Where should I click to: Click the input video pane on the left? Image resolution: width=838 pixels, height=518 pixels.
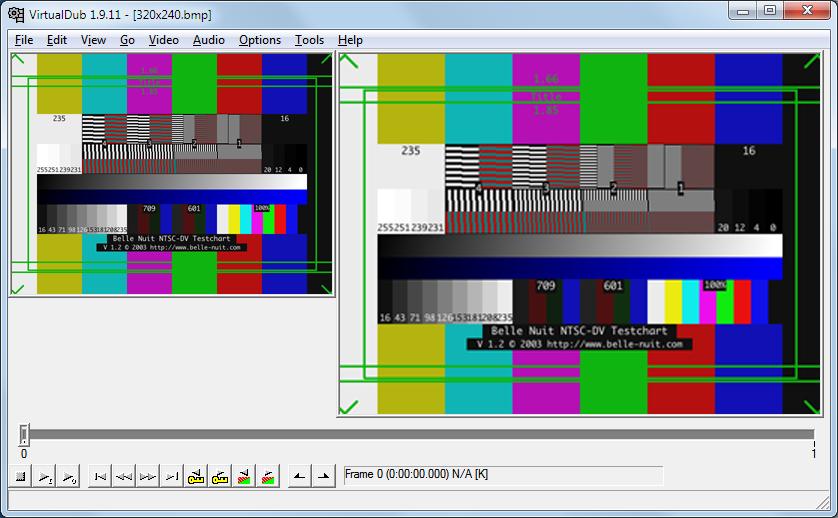coord(172,174)
